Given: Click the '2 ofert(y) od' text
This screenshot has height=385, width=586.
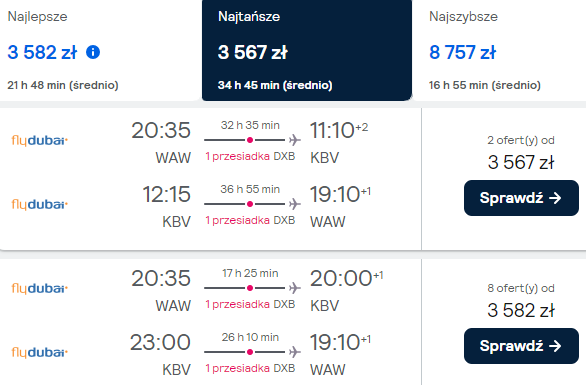Looking at the screenshot, I should (521, 140).
